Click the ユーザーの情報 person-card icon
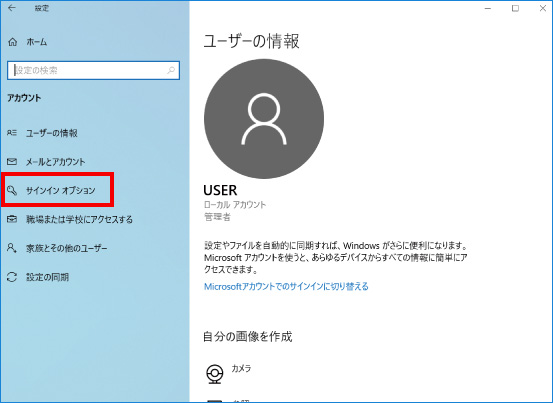Image resolution: width=553 pixels, height=403 pixels. tap(12, 133)
